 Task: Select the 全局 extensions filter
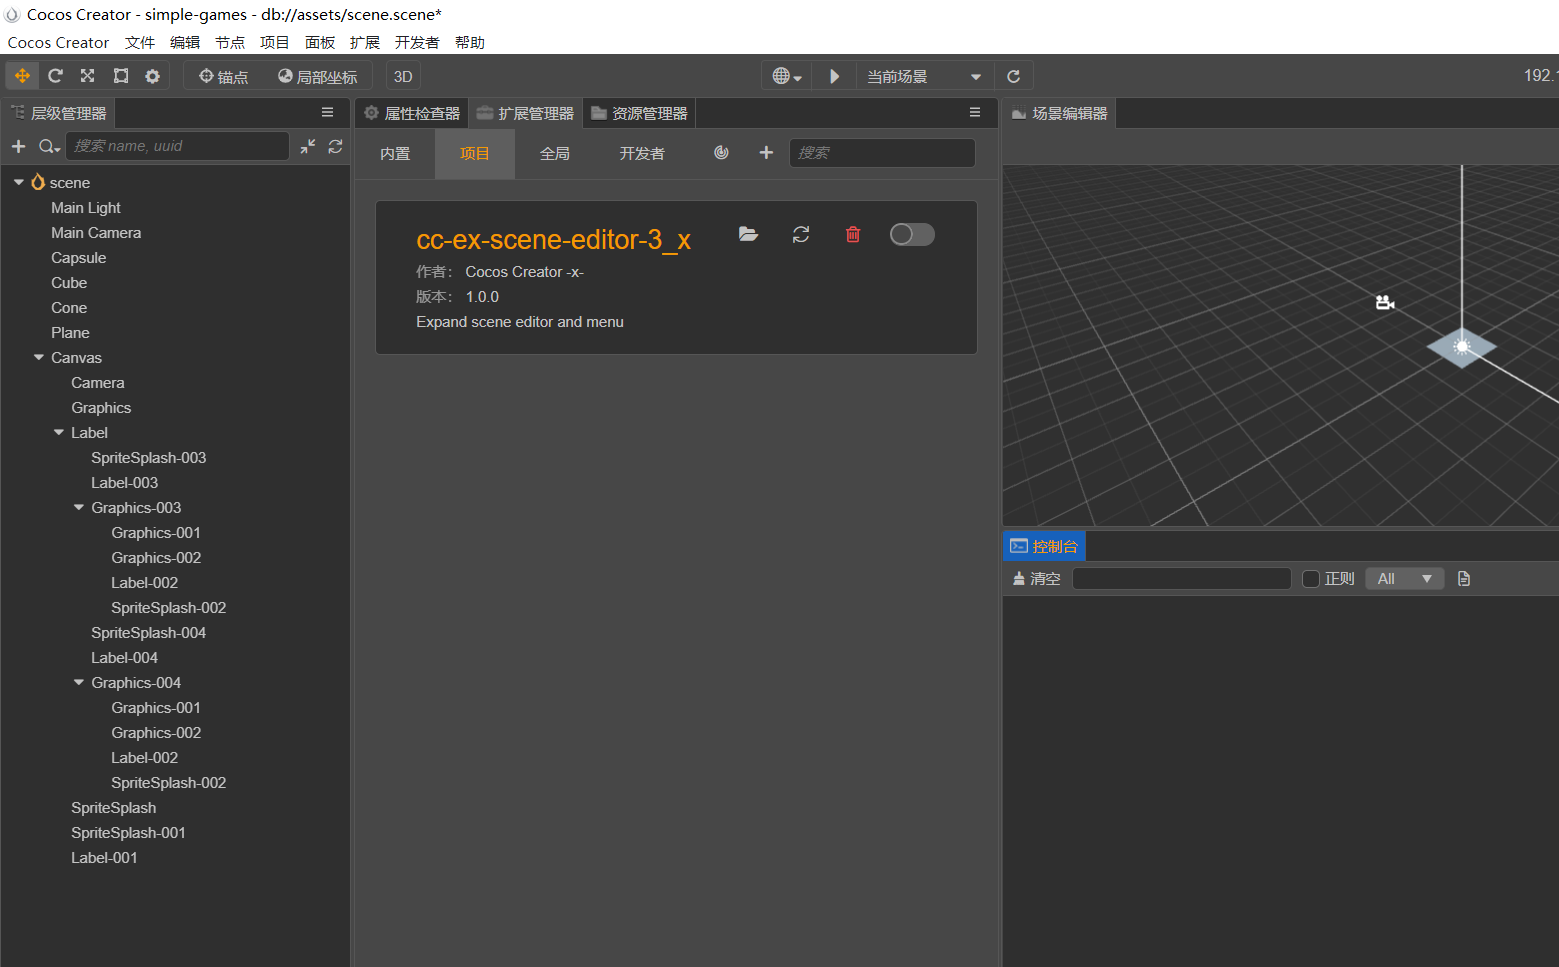(554, 153)
